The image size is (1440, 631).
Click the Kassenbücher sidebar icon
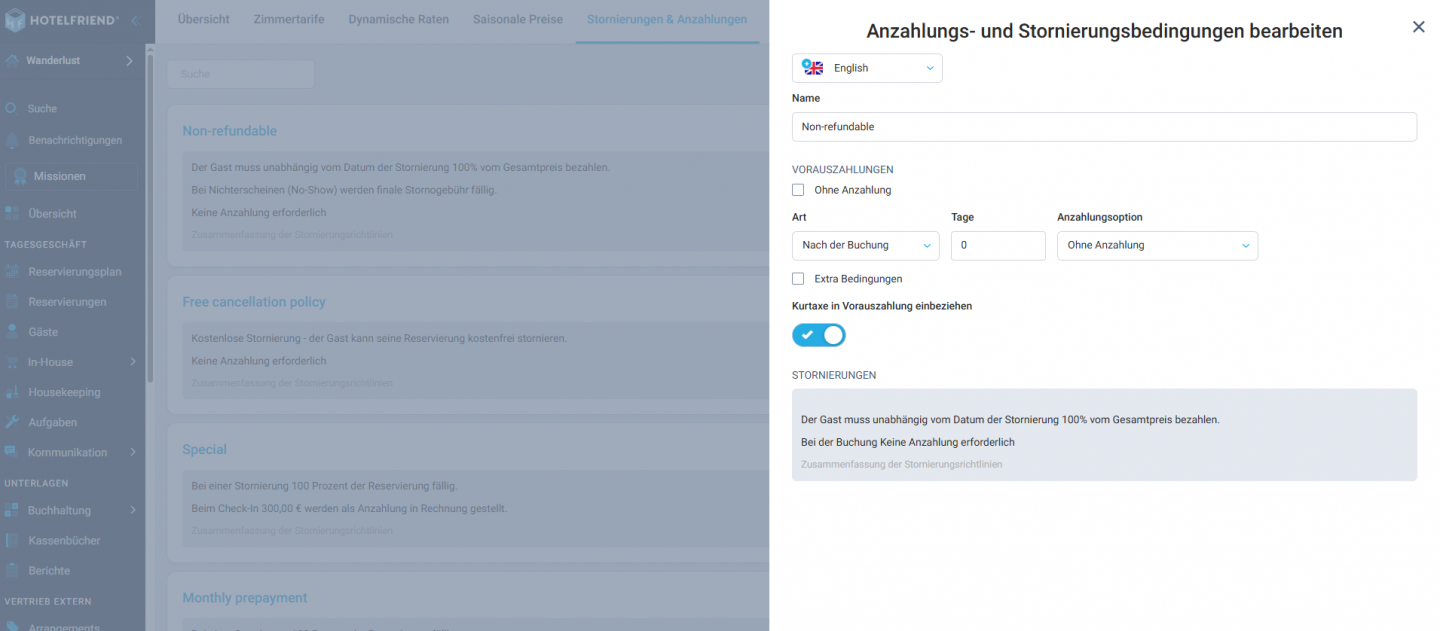point(12,540)
